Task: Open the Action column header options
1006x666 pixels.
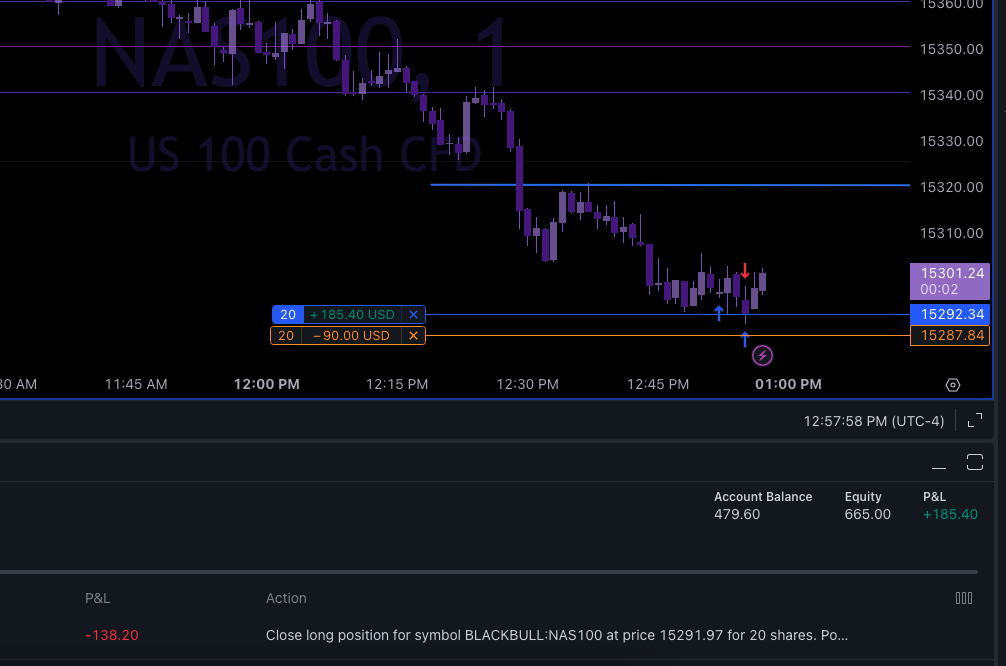Action: point(286,598)
